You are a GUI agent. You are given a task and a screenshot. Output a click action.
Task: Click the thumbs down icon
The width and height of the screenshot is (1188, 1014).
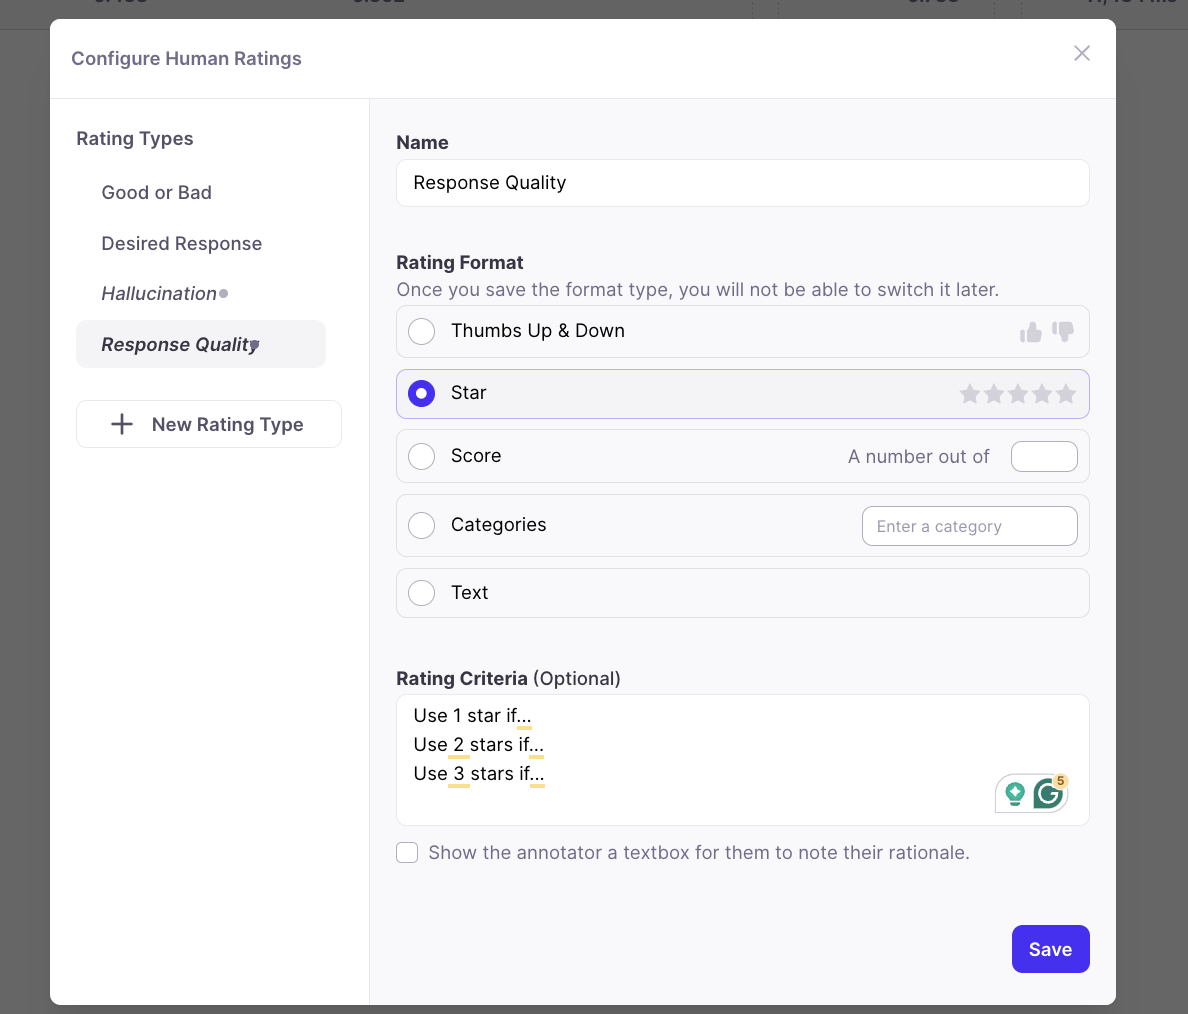tap(1063, 332)
